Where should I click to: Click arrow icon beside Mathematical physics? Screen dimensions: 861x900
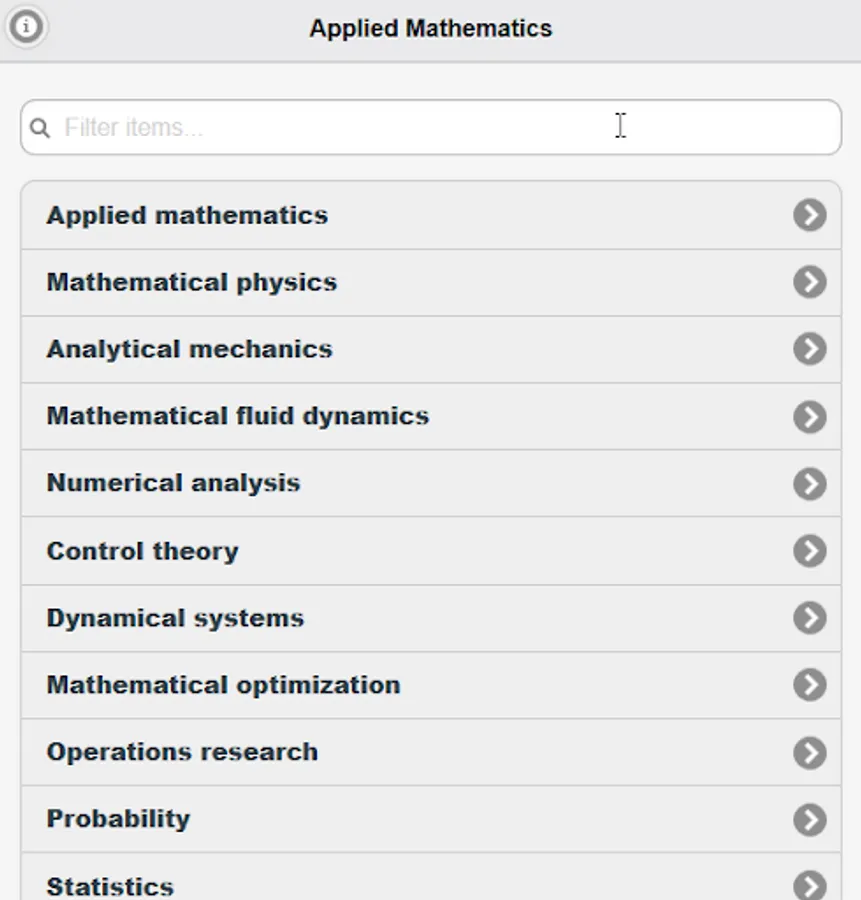tap(810, 282)
